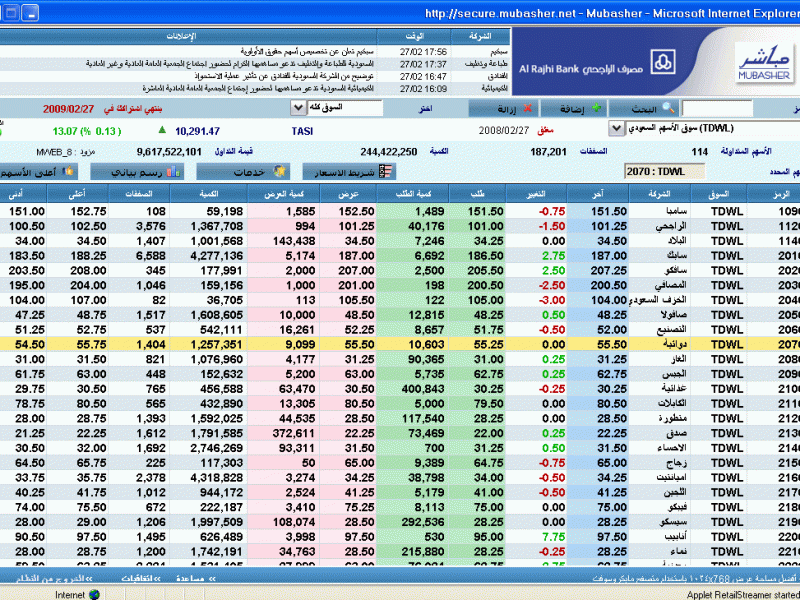Click the total trades value 187,201
The width and height of the screenshot is (800, 600).
[x=548, y=152]
